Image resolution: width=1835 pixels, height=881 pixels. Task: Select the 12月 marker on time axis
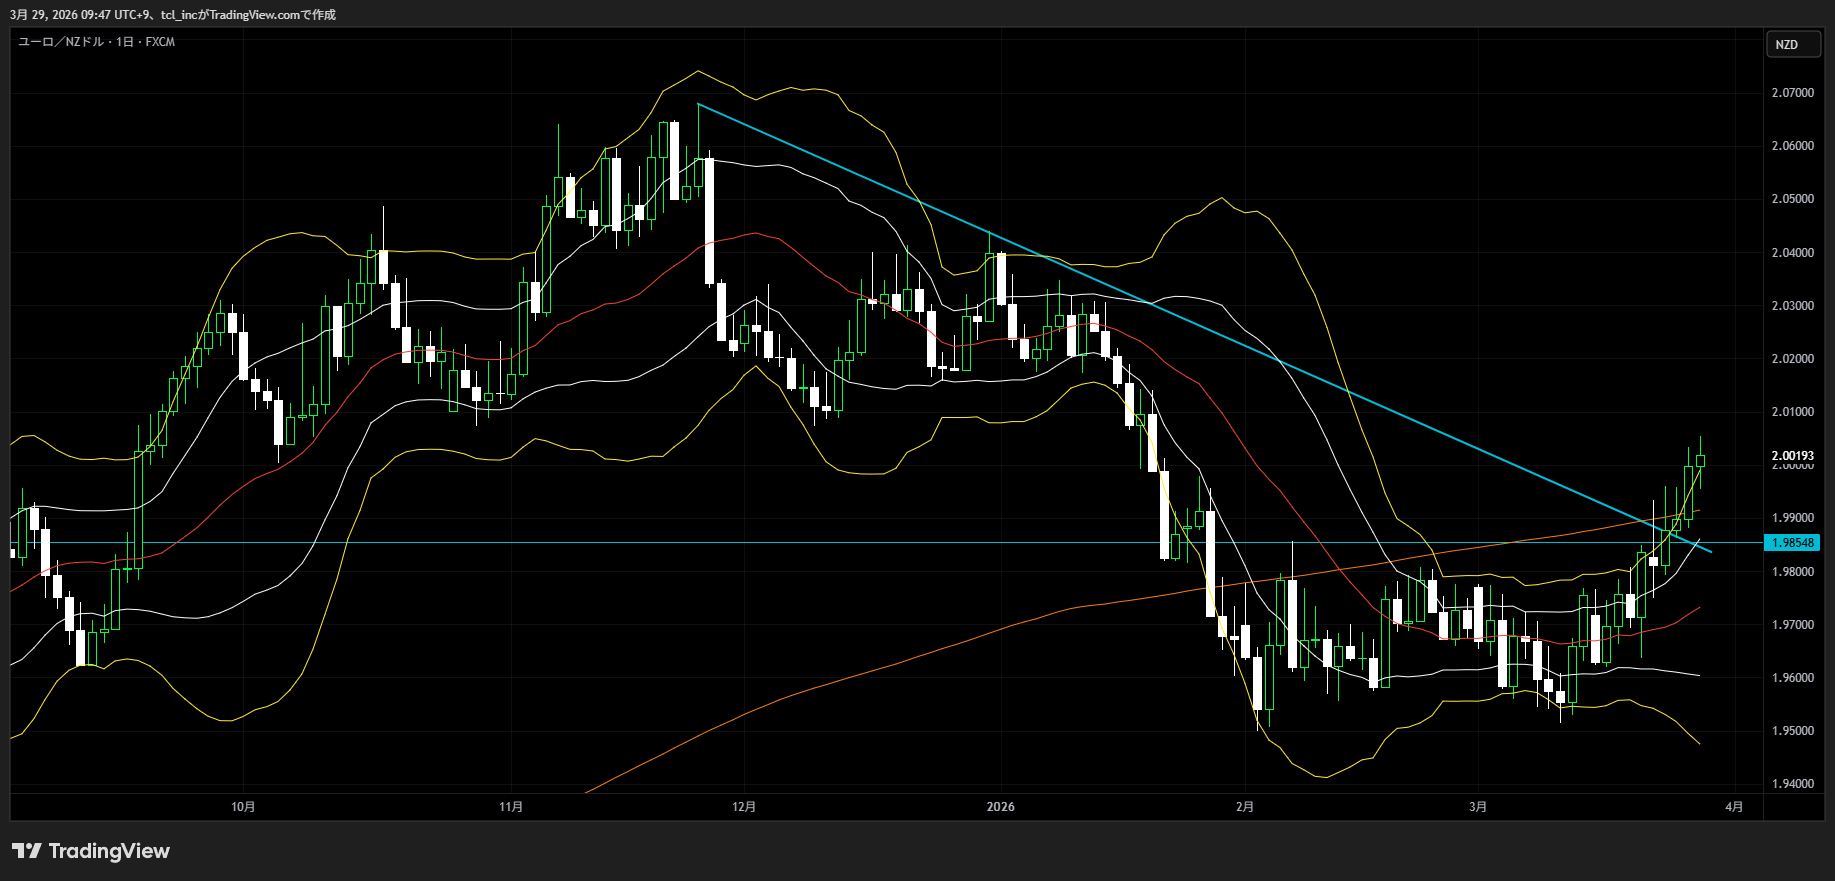click(x=744, y=807)
